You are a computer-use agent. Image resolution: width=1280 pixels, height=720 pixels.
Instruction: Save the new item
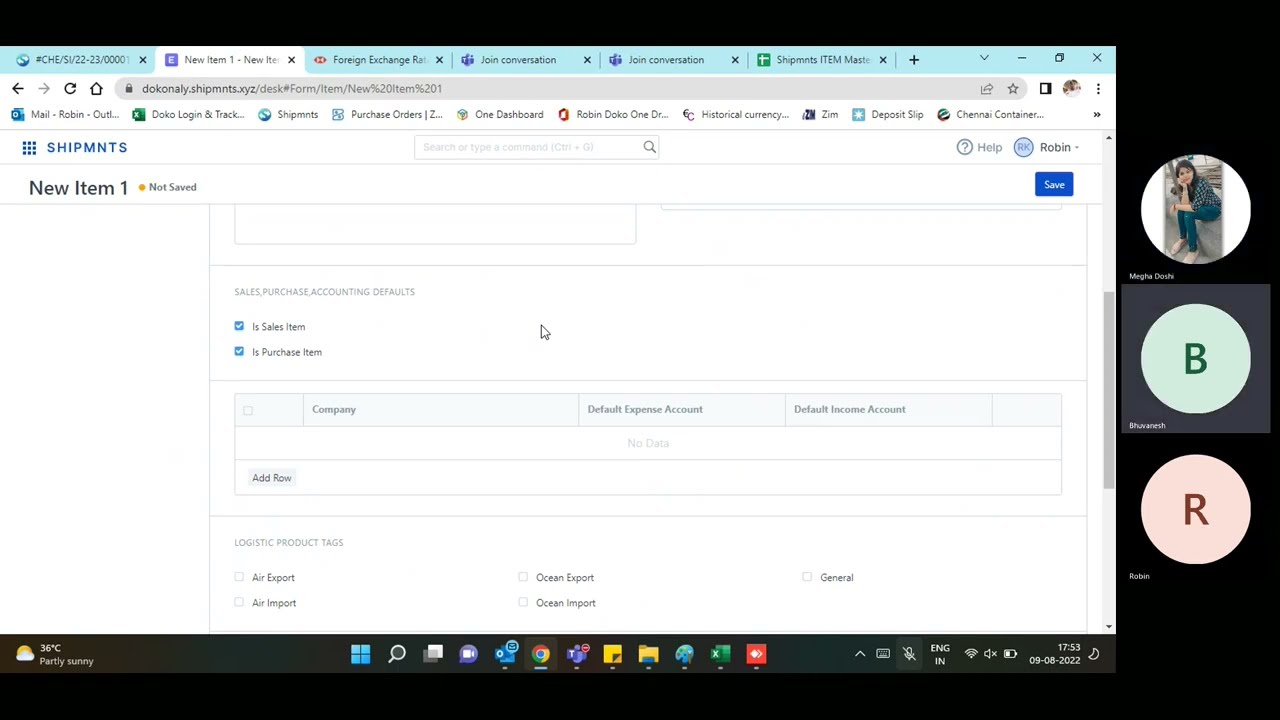click(x=1054, y=185)
